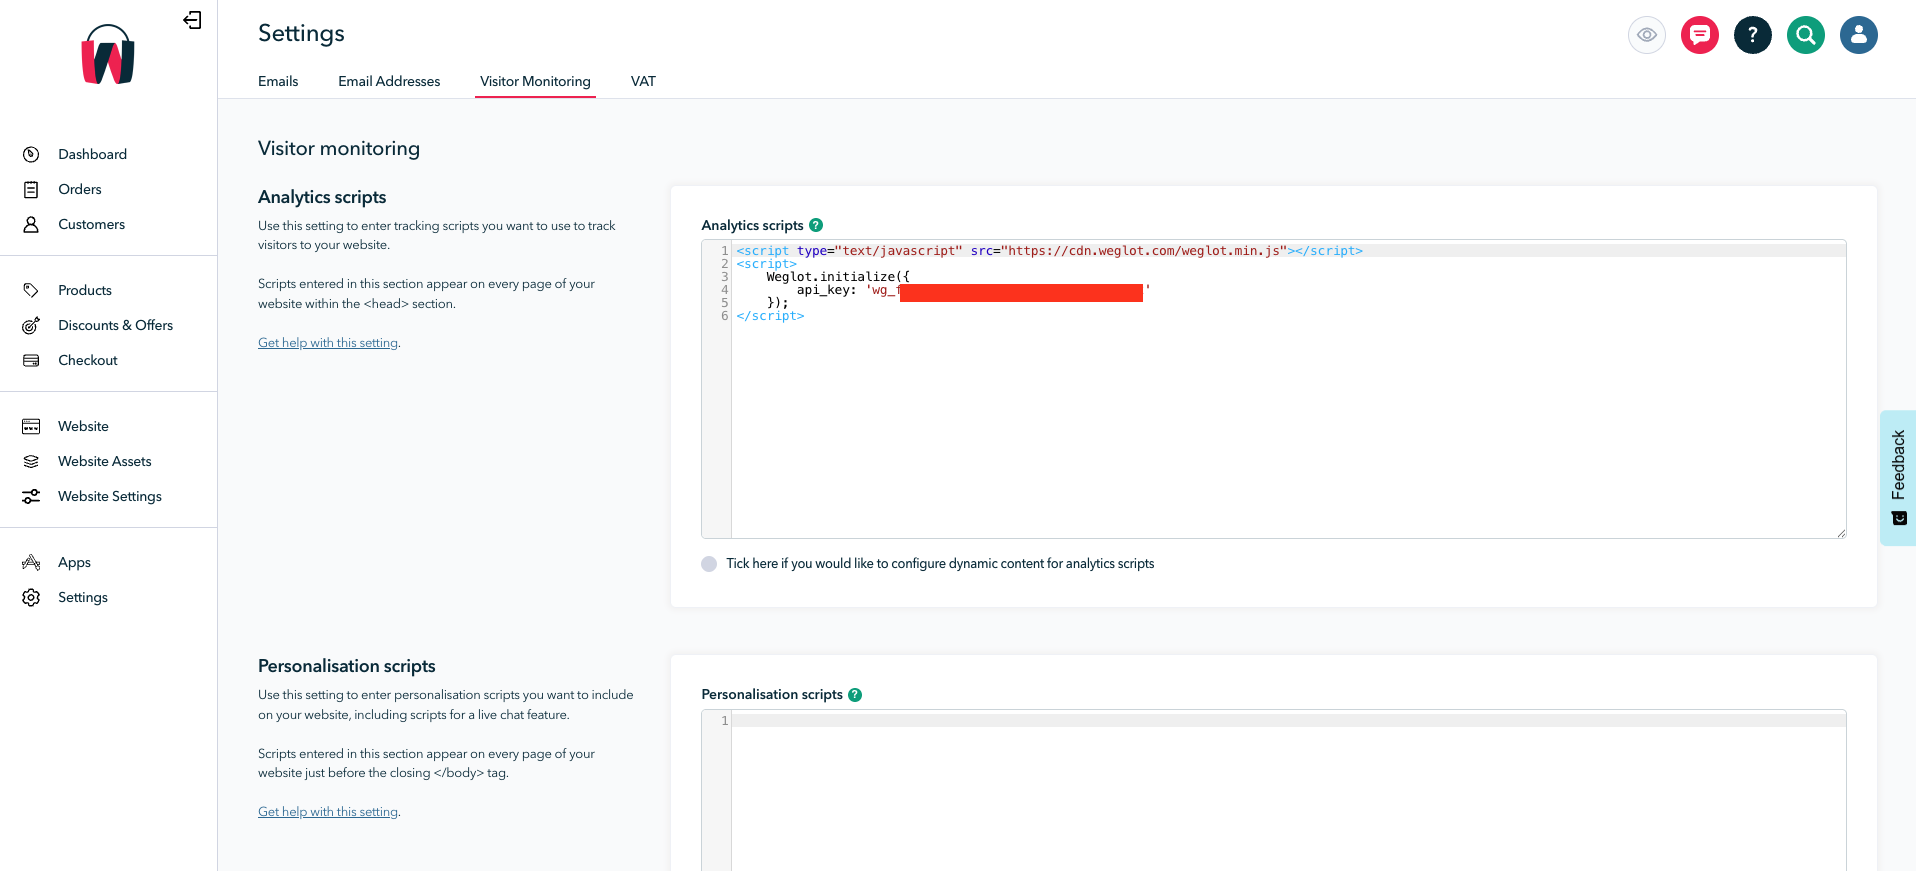Click the Feedback smiley icon
The image size is (1916, 871).
pyautogui.click(x=1899, y=518)
